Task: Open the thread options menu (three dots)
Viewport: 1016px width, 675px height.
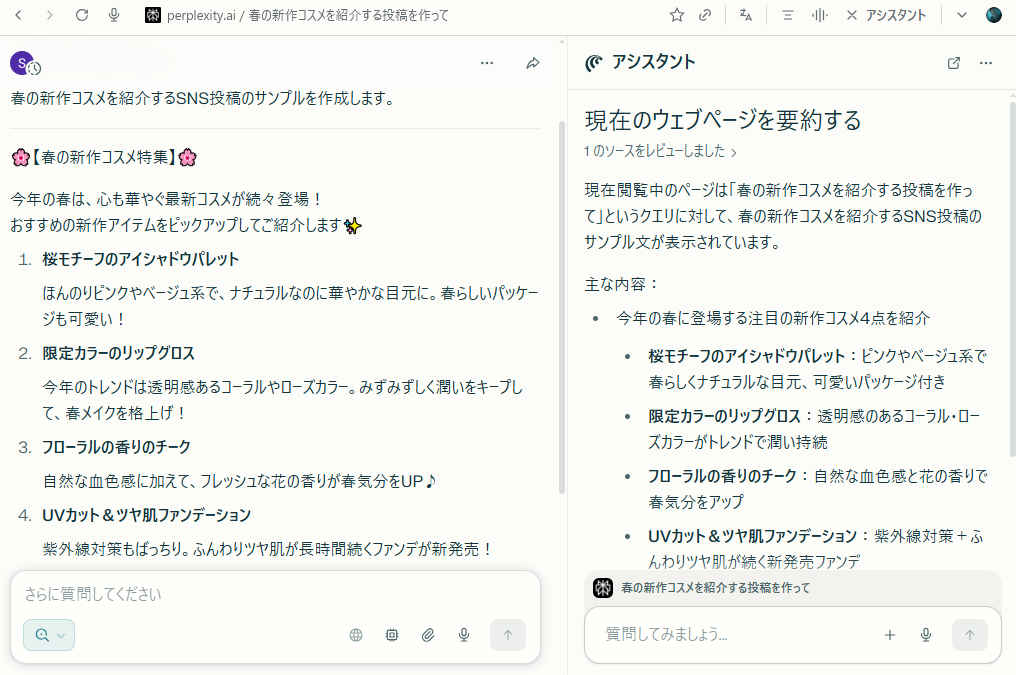Action: tap(487, 62)
